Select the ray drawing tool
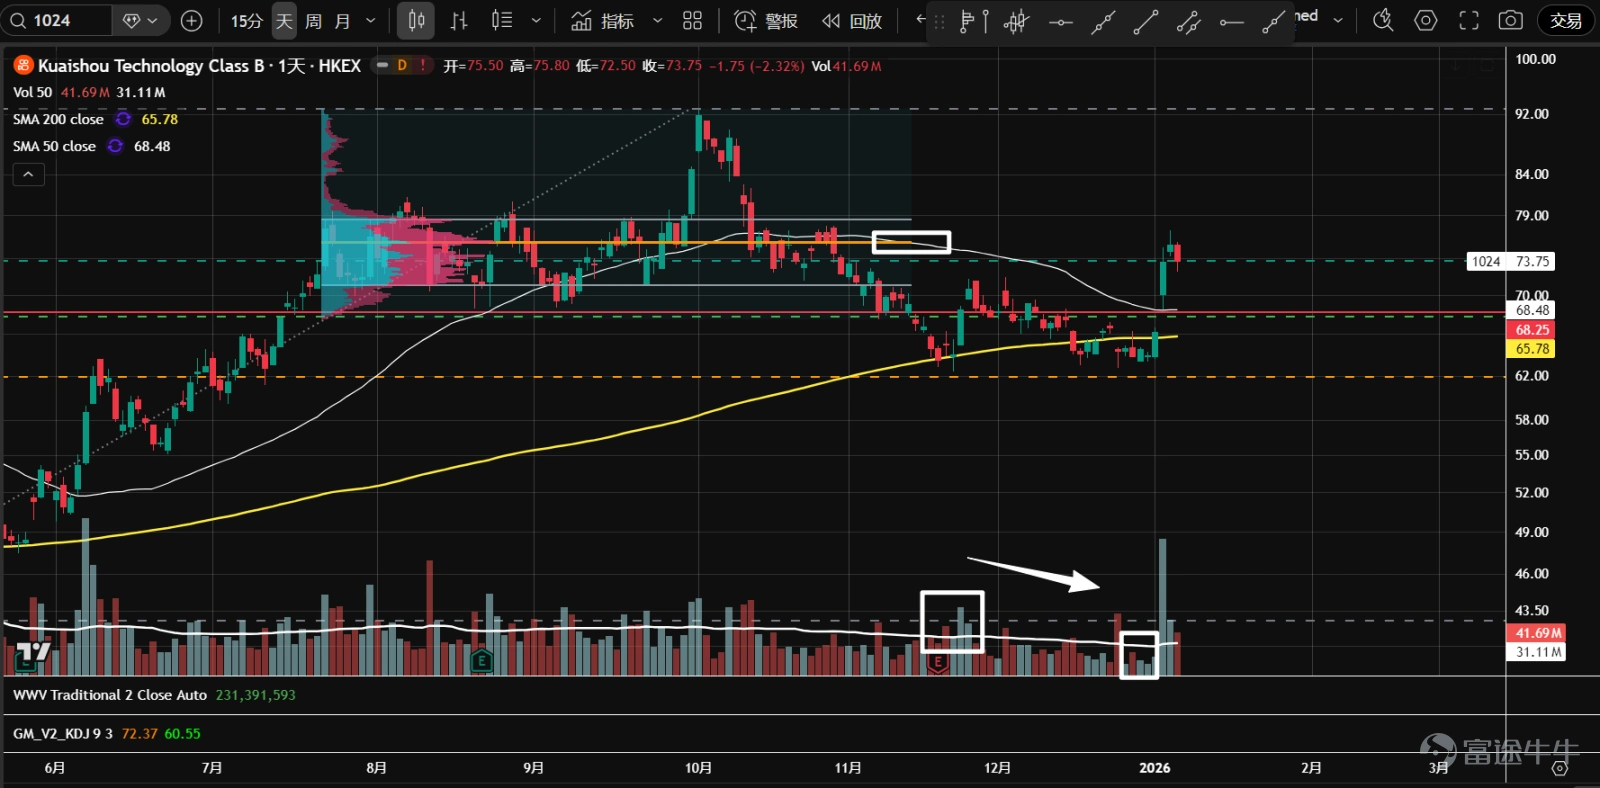Image resolution: width=1600 pixels, height=788 pixels. click(x=1274, y=21)
